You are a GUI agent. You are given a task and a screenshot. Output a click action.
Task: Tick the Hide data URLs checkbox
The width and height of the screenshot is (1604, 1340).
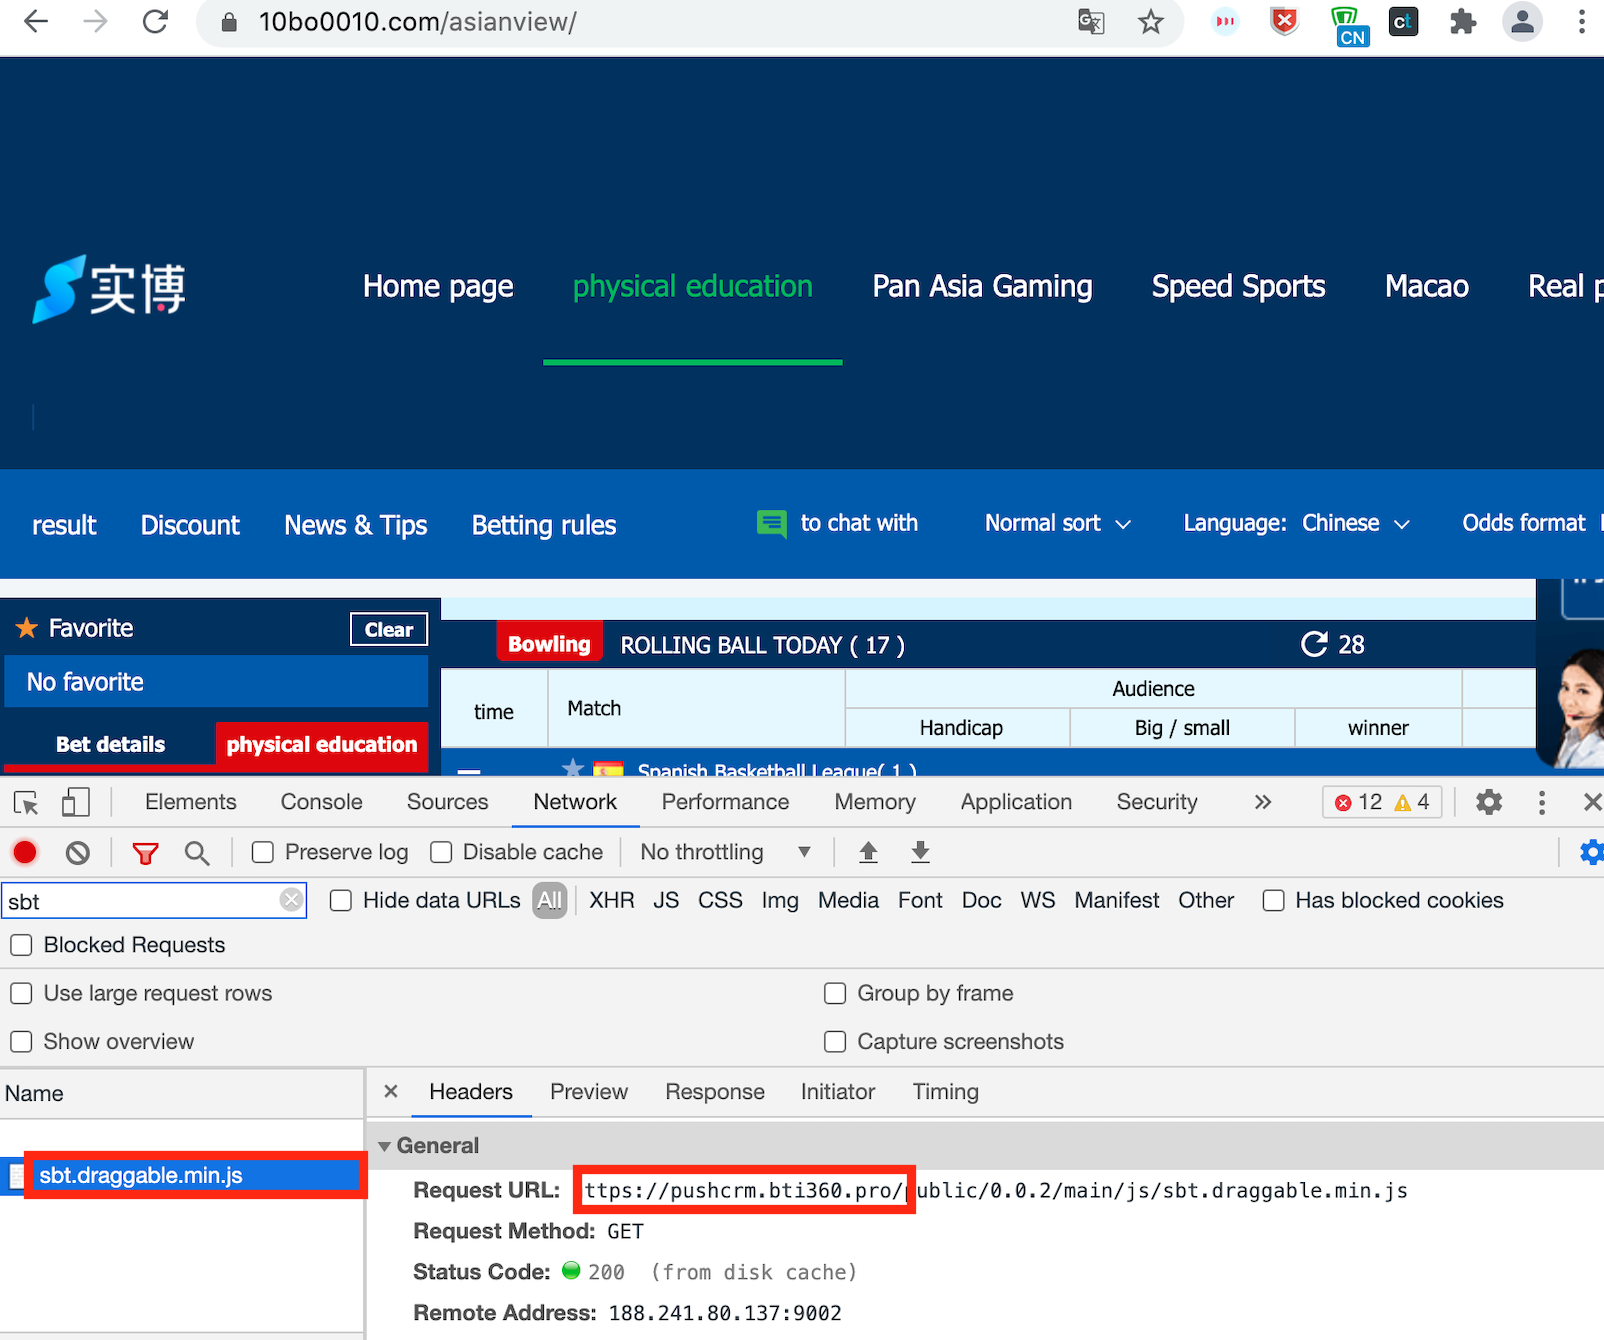point(341,900)
